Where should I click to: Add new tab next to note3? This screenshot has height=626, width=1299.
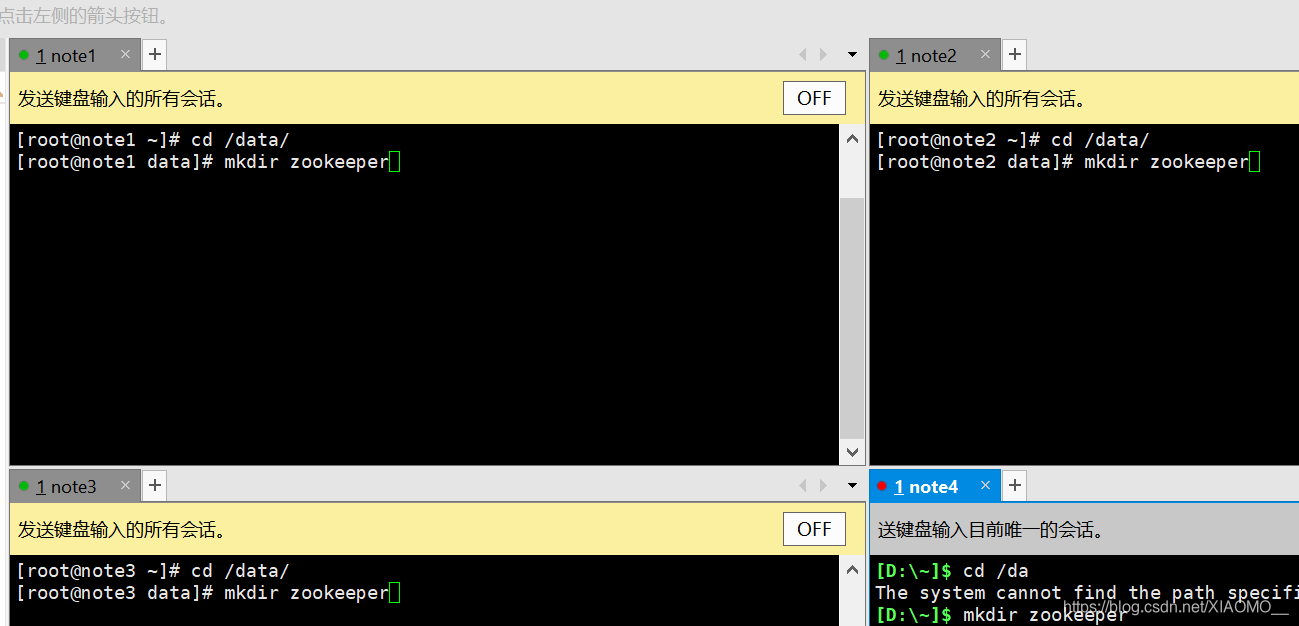(155, 487)
